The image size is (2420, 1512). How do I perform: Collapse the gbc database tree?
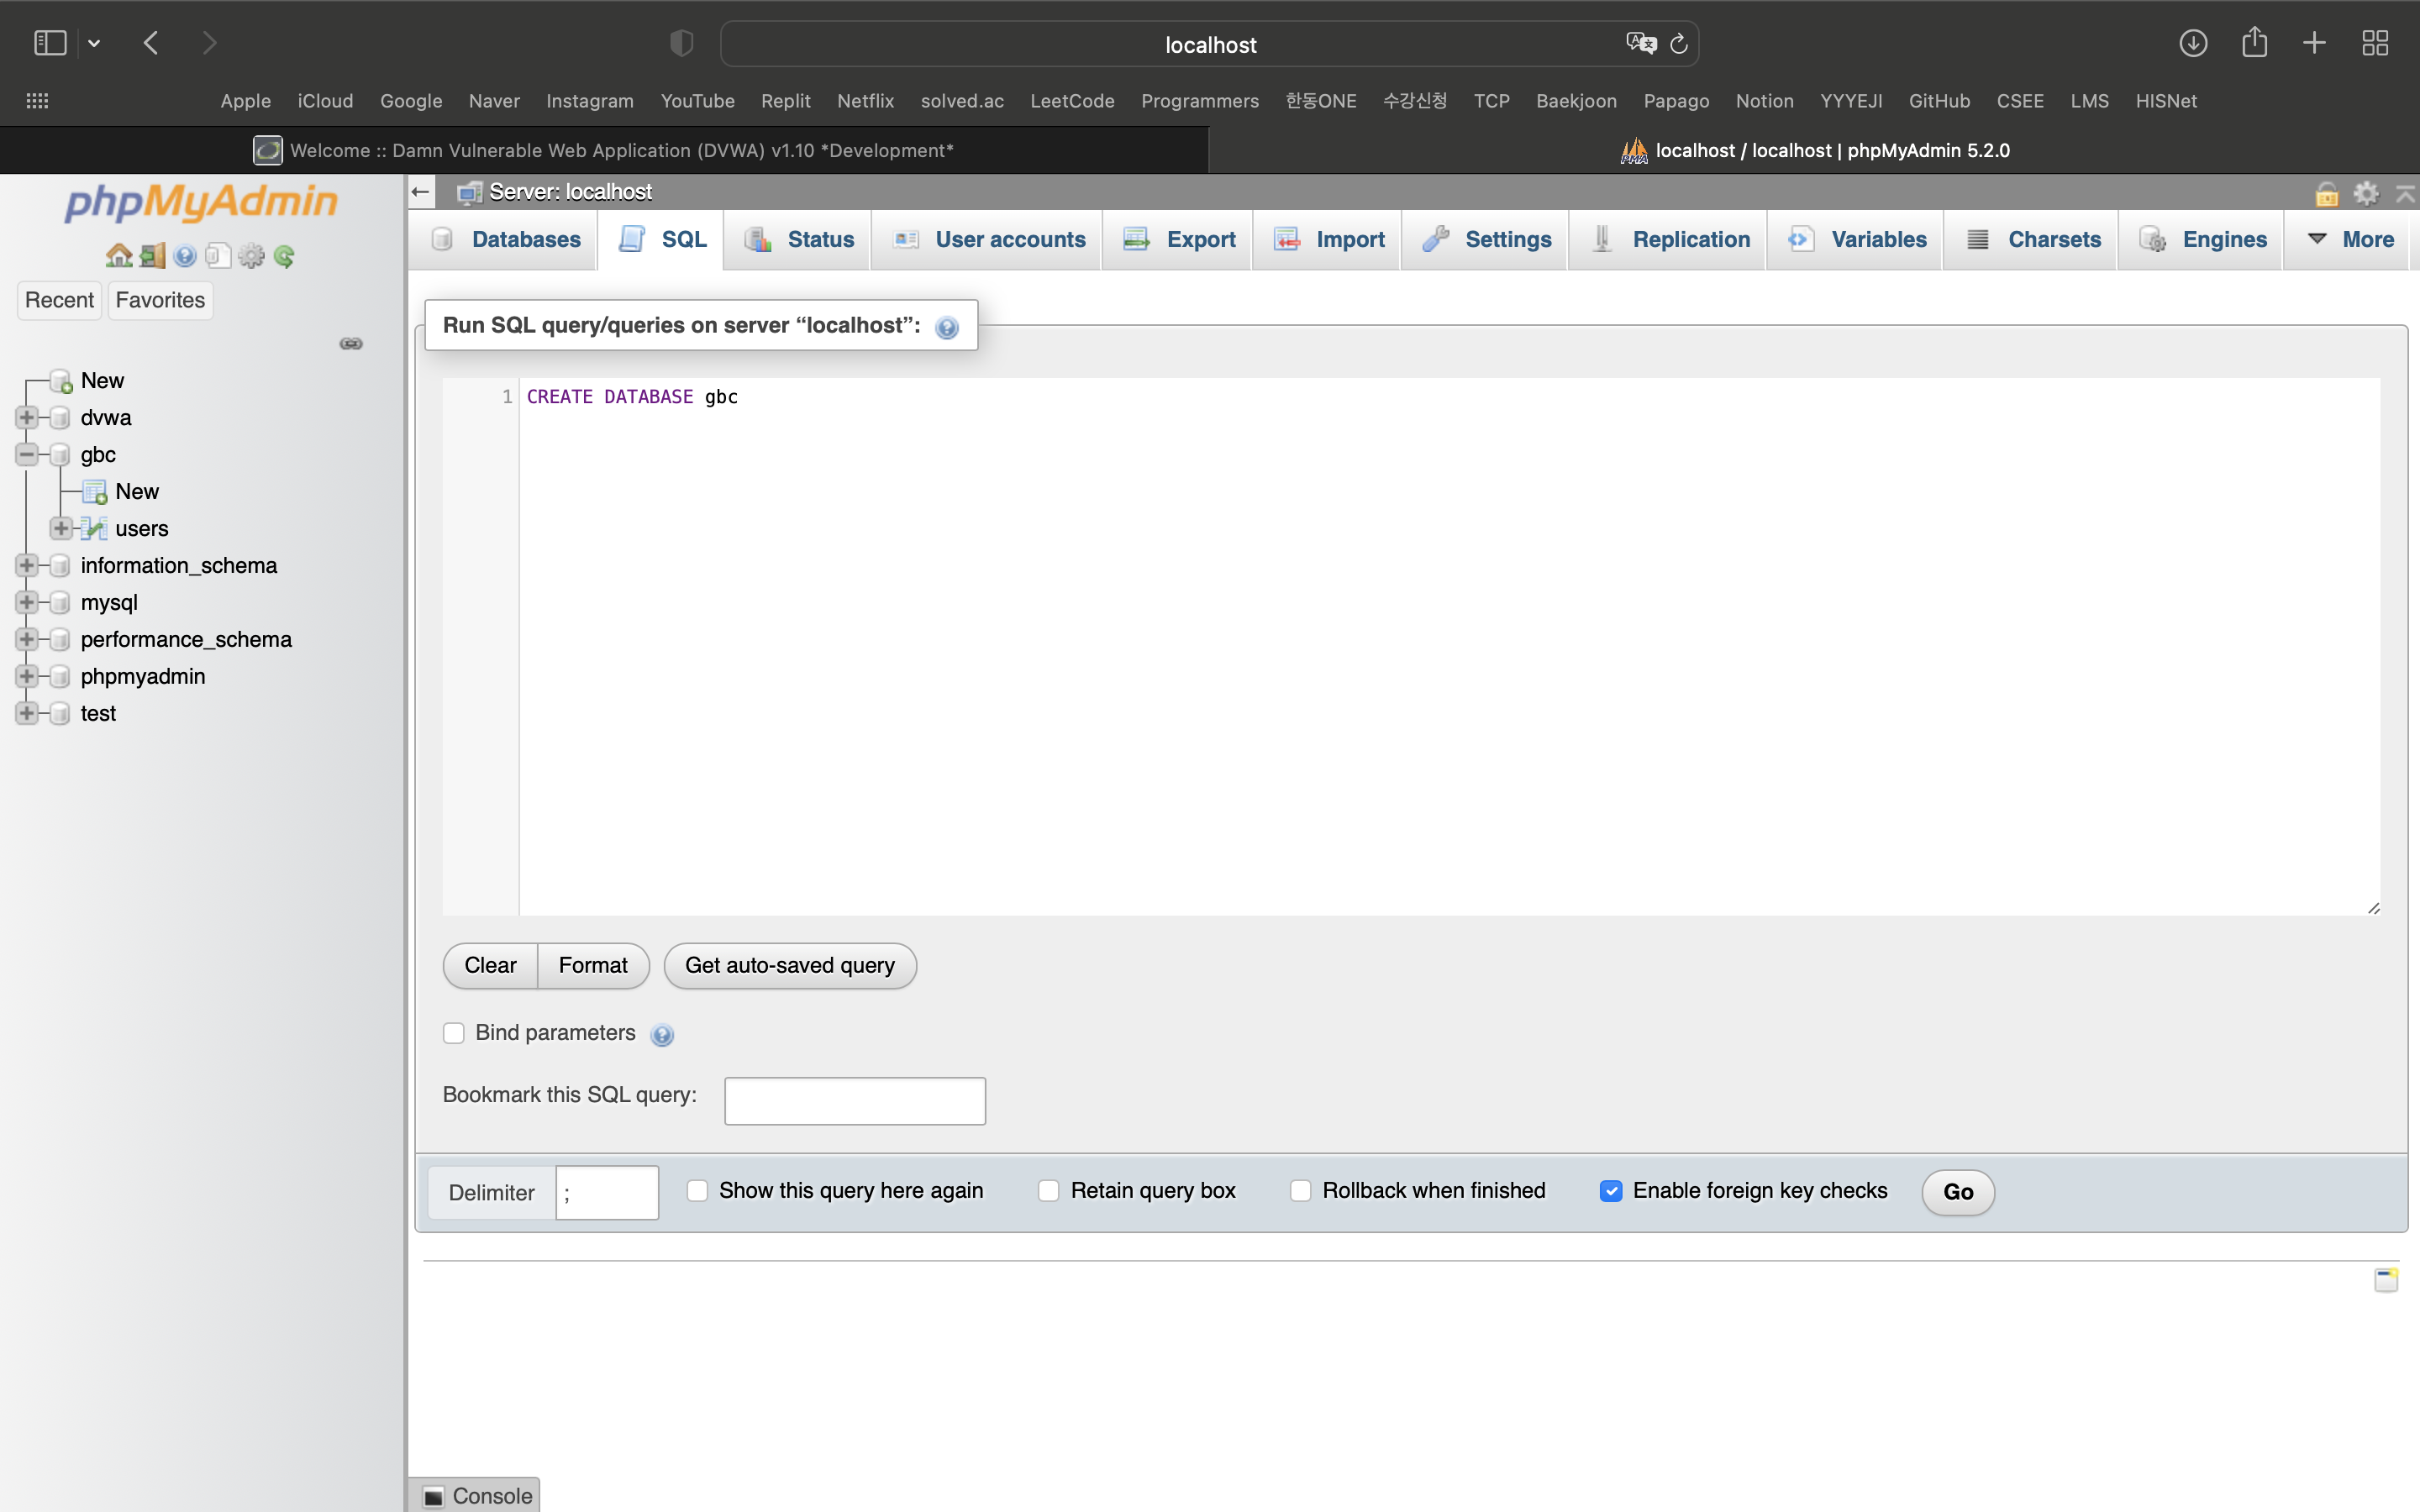(x=27, y=455)
